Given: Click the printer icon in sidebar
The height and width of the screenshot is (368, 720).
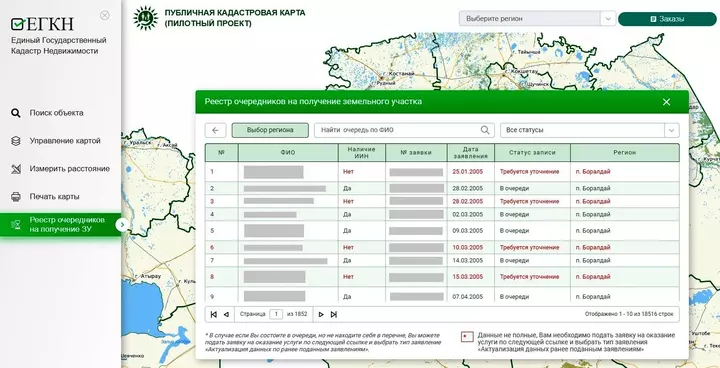Looking at the screenshot, I should 16,197.
